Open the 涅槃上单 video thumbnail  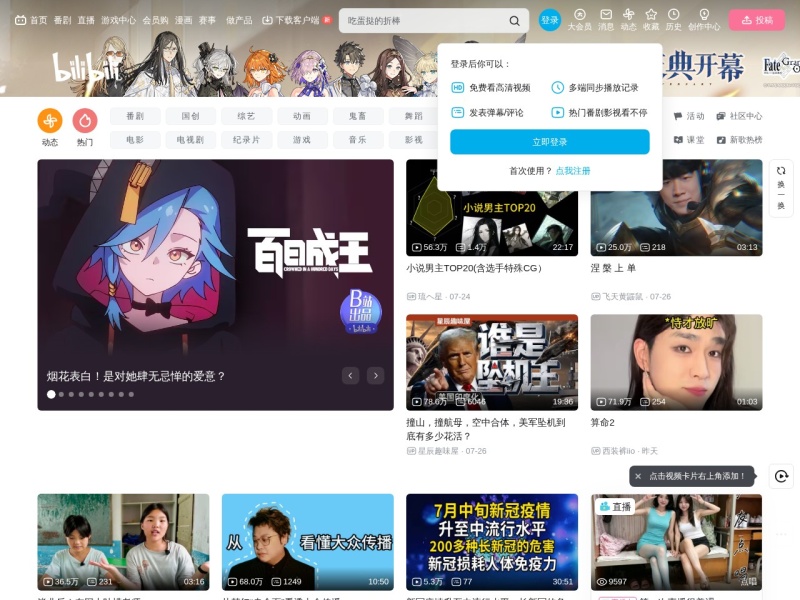pyautogui.click(x=677, y=208)
